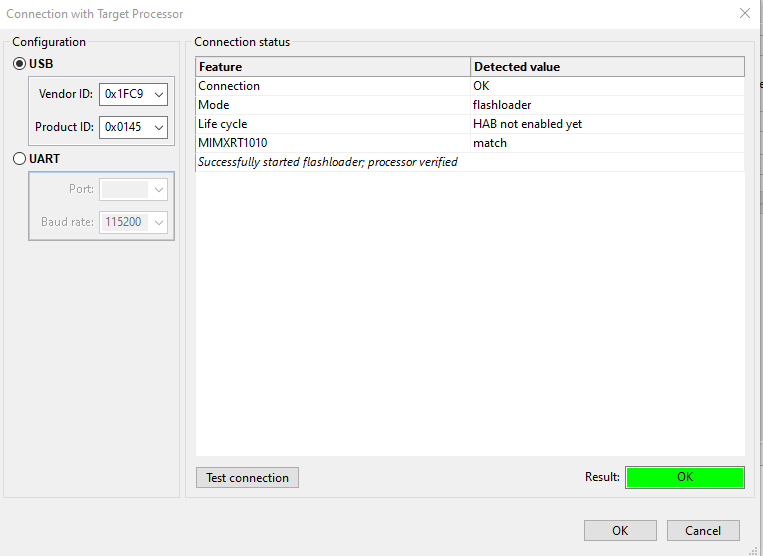Click the Feature column header
The width and height of the screenshot is (763, 556).
pyautogui.click(x=333, y=67)
